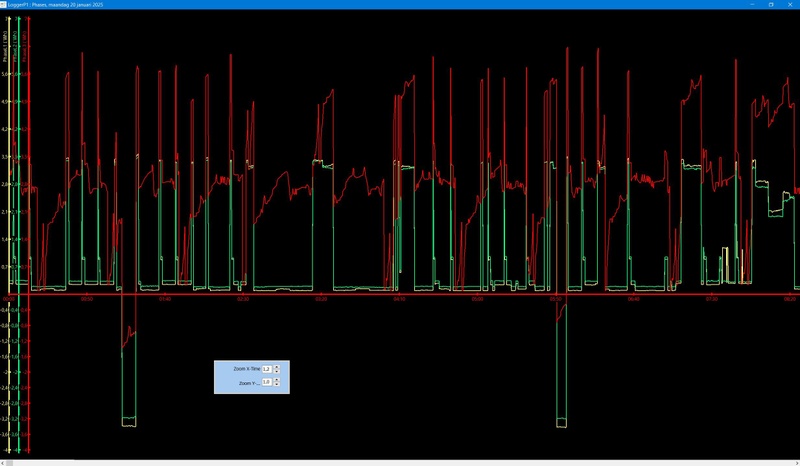Click the 05:50 time axis label

pyautogui.click(x=555, y=299)
